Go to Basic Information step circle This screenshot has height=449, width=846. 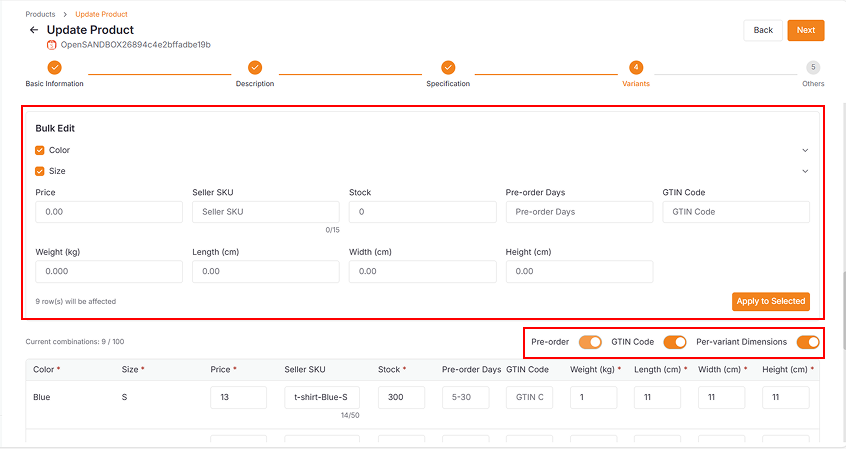click(54, 68)
